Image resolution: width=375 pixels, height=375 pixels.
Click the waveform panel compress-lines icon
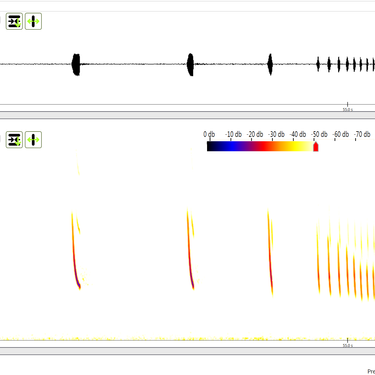click(14, 21)
